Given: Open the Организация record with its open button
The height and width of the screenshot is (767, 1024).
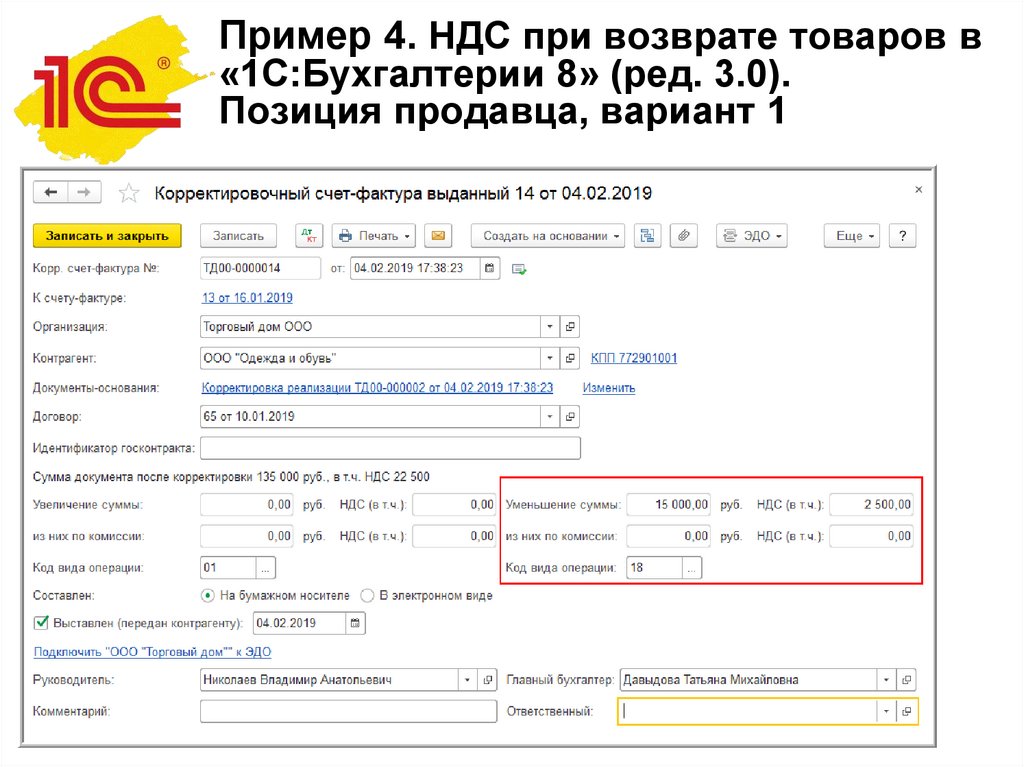Looking at the screenshot, I should pyautogui.click(x=570, y=327).
